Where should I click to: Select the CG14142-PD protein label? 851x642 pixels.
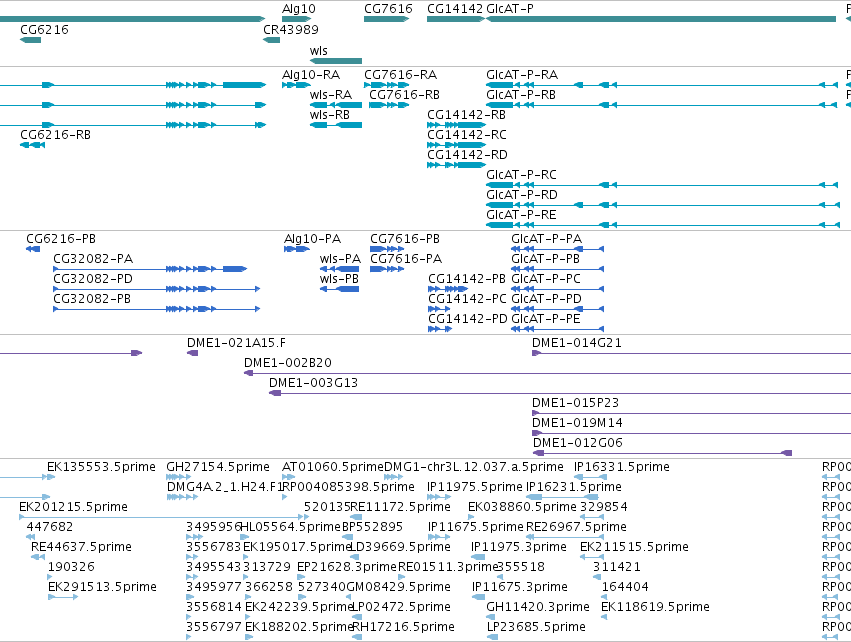(x=468, y=319)
